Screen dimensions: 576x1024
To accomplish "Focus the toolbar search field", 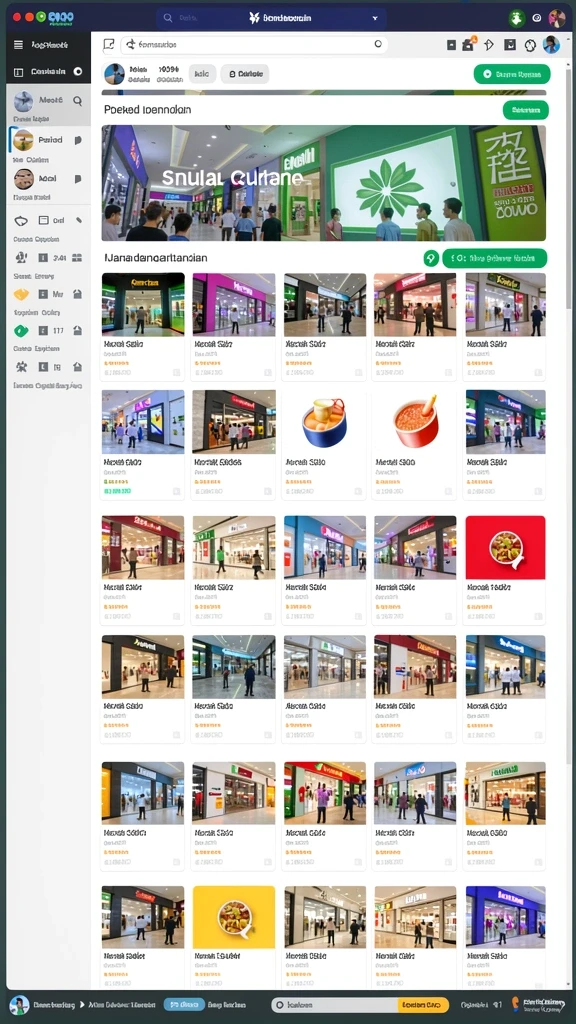I will (254, 44).
